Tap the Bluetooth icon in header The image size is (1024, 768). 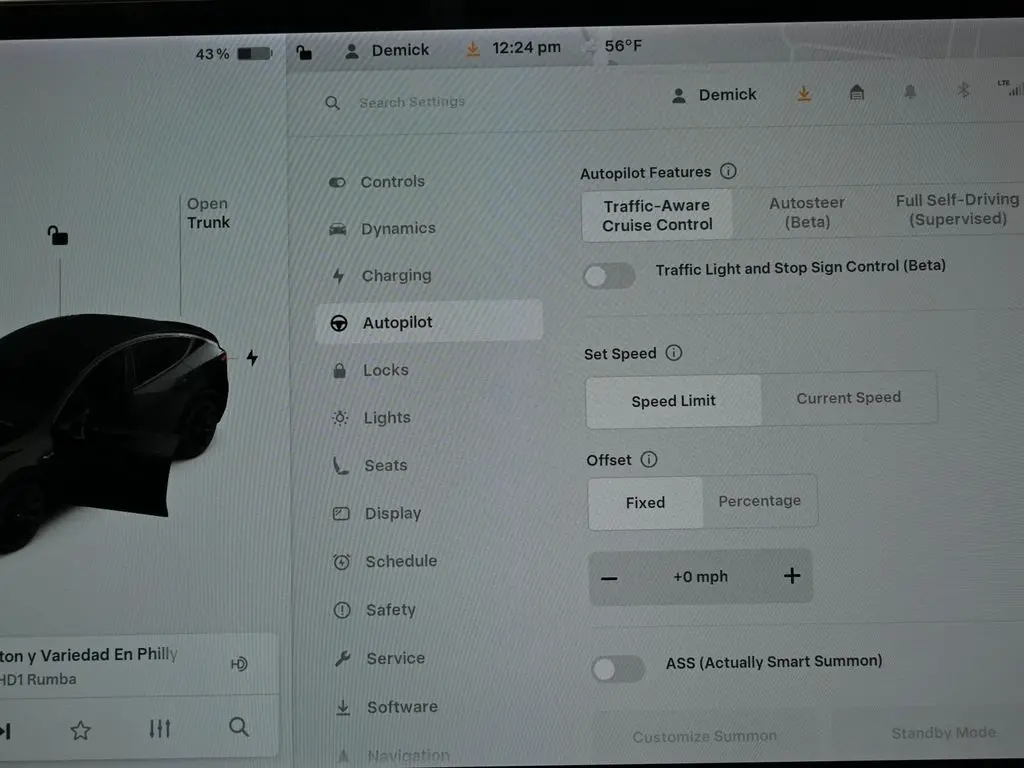pos(964,90)
